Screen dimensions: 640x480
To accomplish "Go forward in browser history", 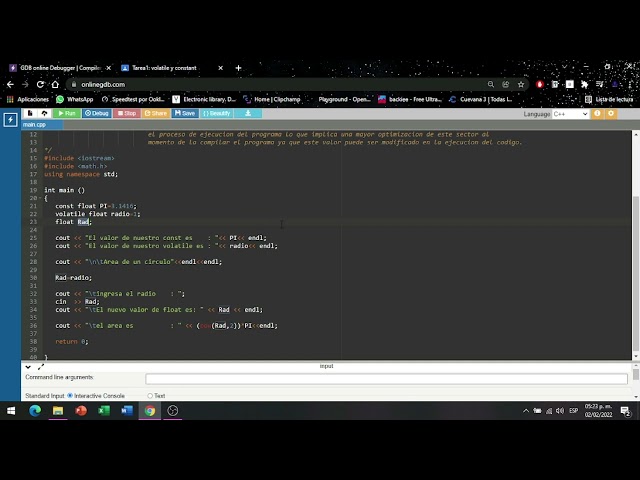I will tap(25, 84).
